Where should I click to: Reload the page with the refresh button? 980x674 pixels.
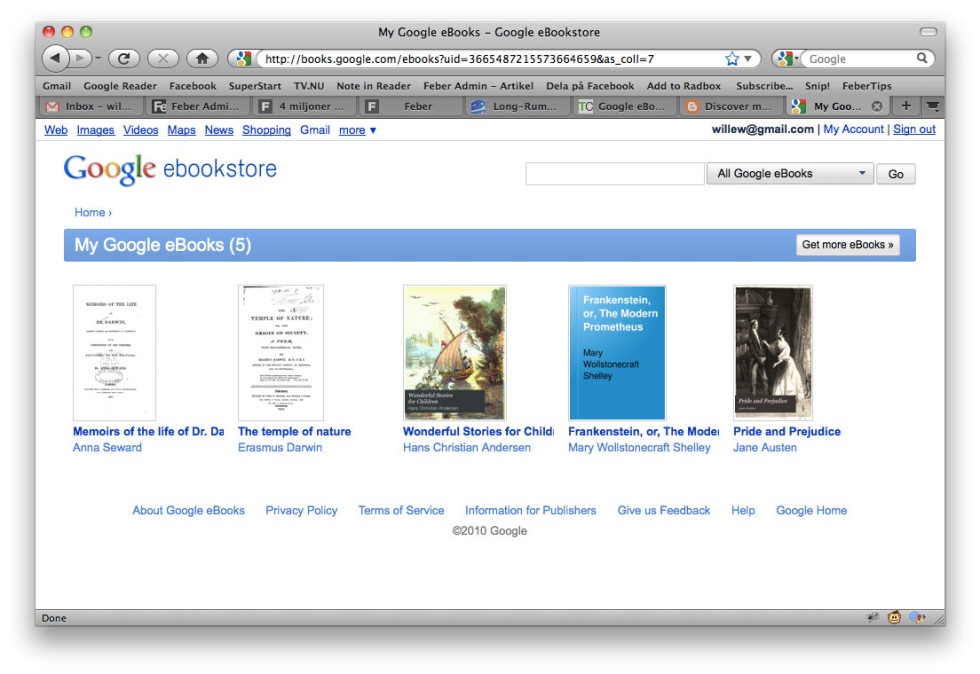coord(124,59)
